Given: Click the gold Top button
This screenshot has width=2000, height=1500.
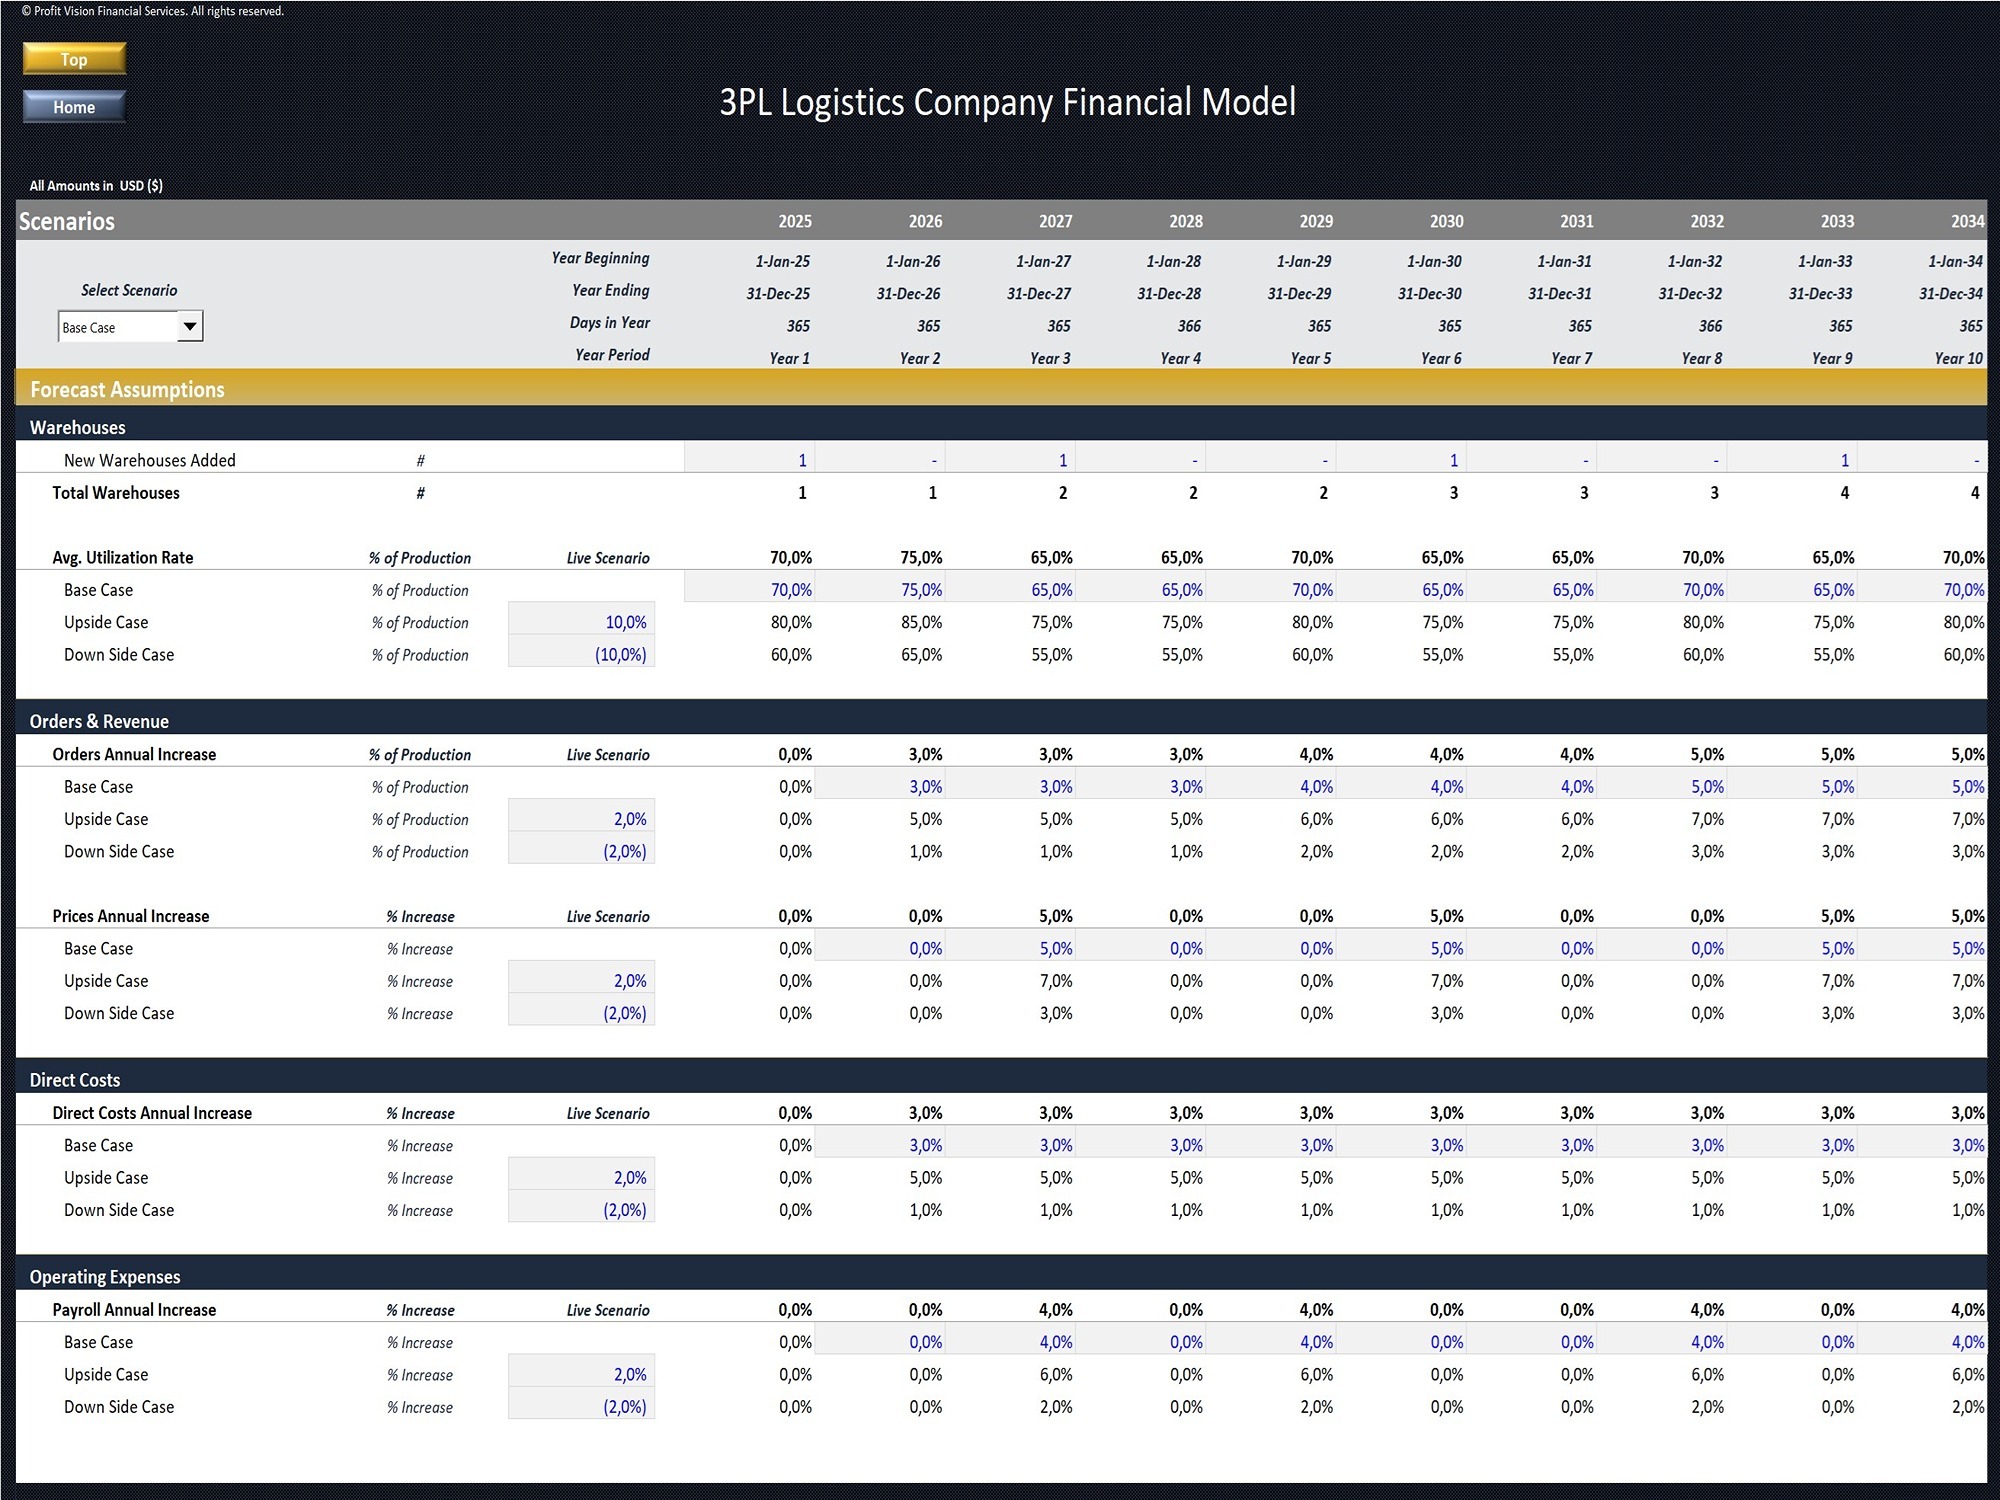Looking at the screenshot, I should coord(74,59).
